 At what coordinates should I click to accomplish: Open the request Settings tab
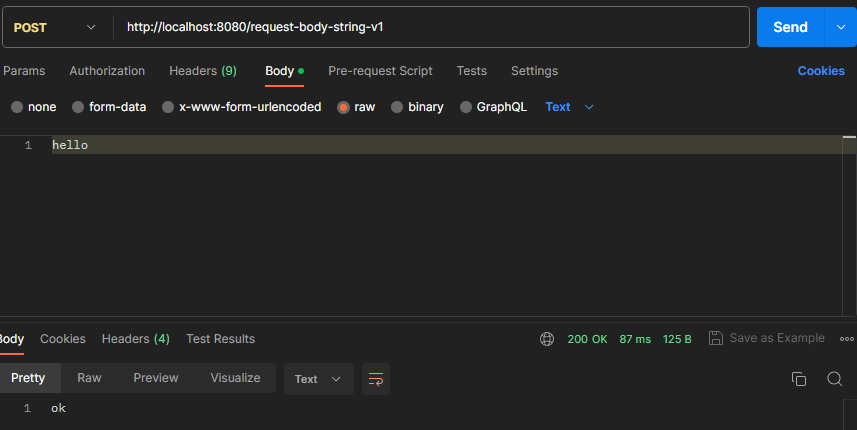(535, 71)
